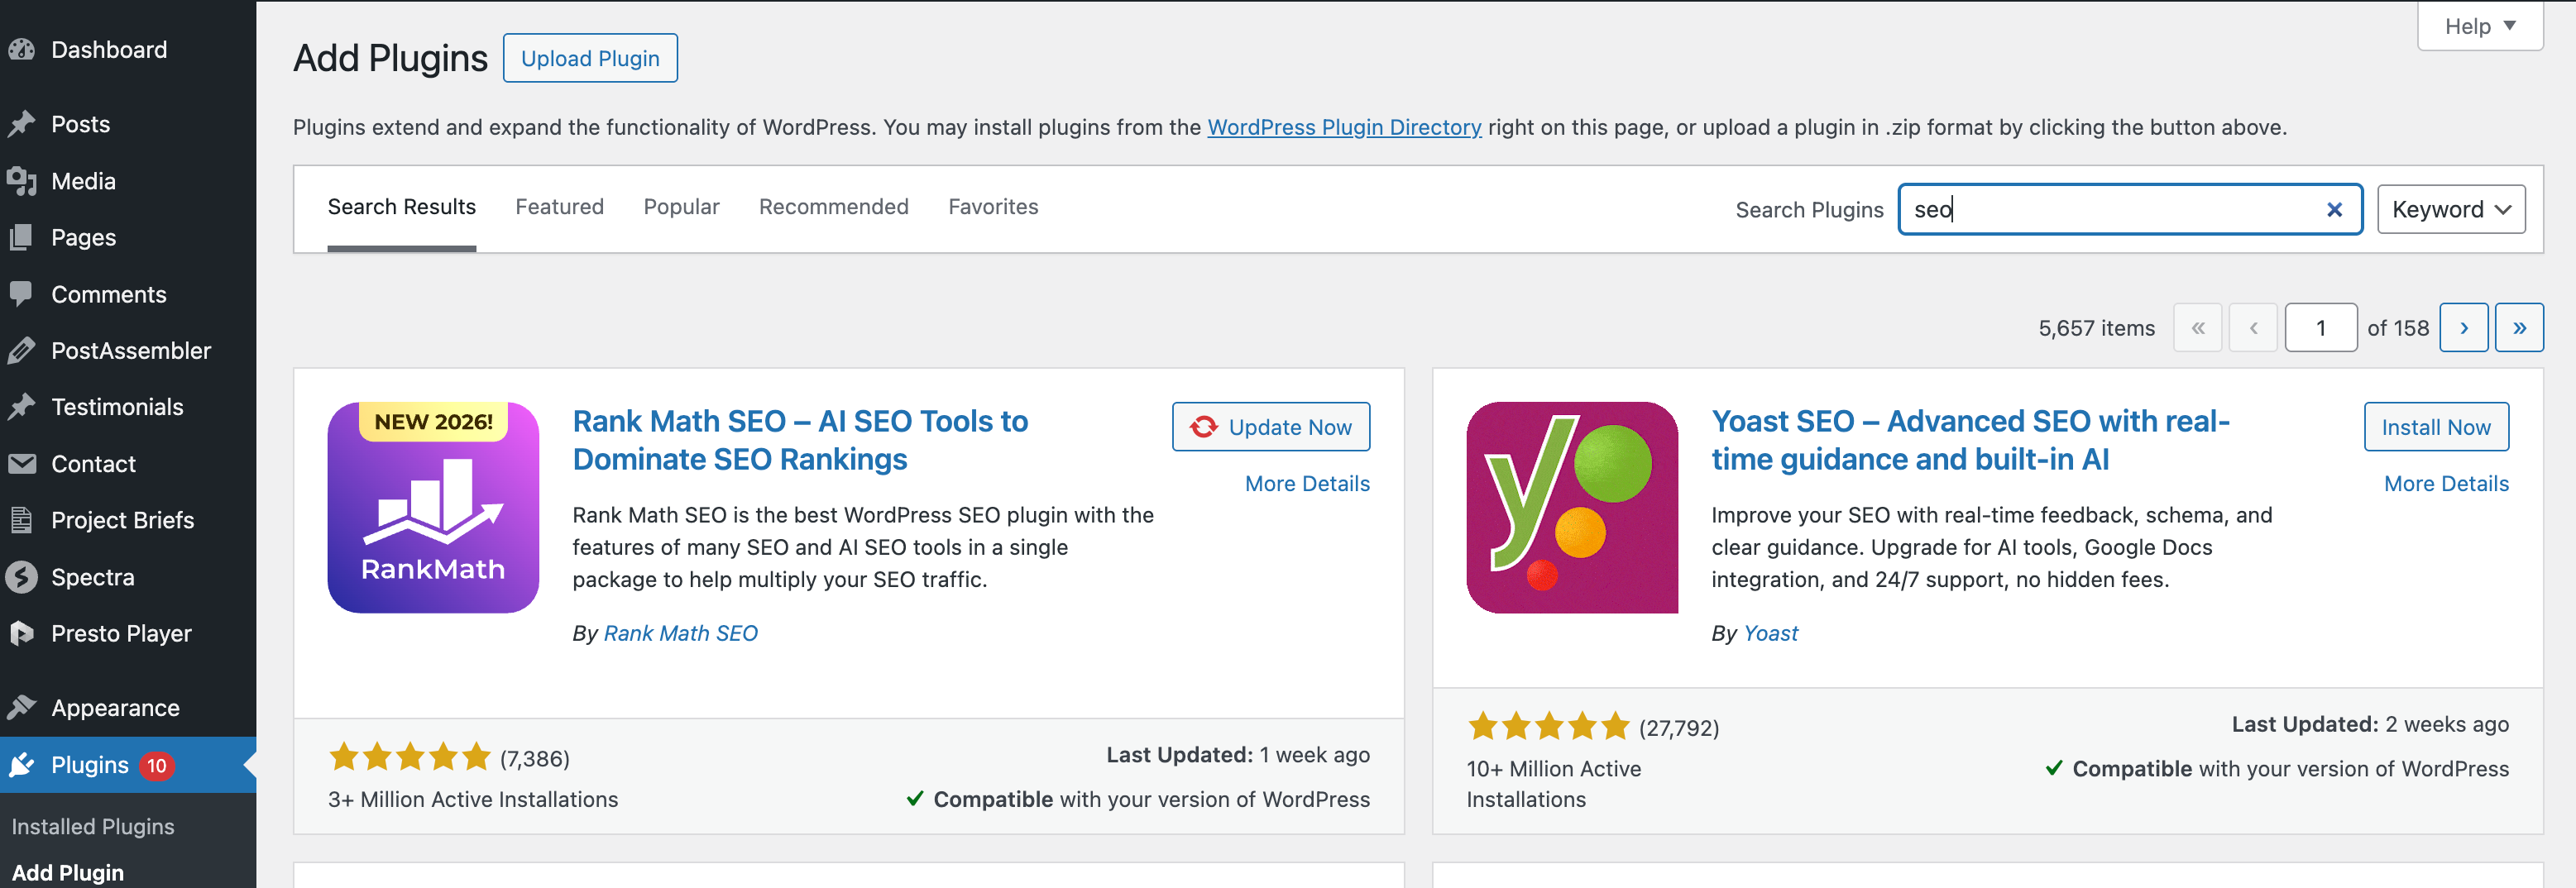Viewport: 2576px width, 888px height.
Task: Switch to the Favorites tab
Action: pos(993,207)
